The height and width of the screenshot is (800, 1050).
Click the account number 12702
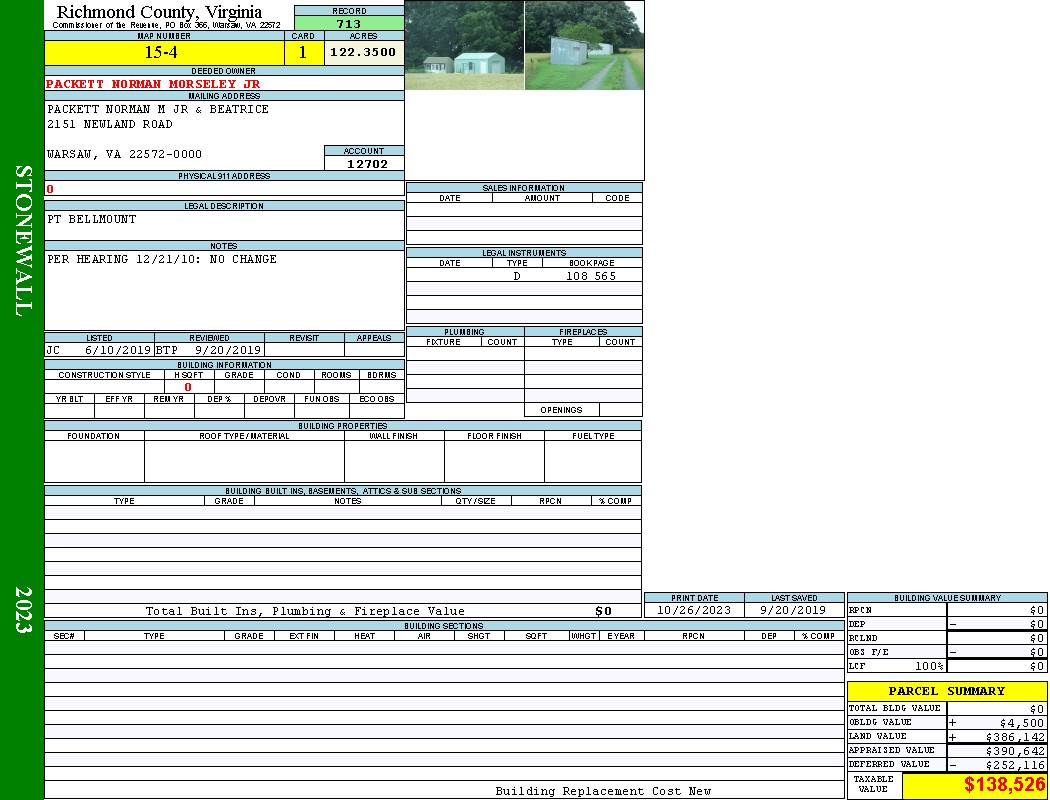point(366,164)
